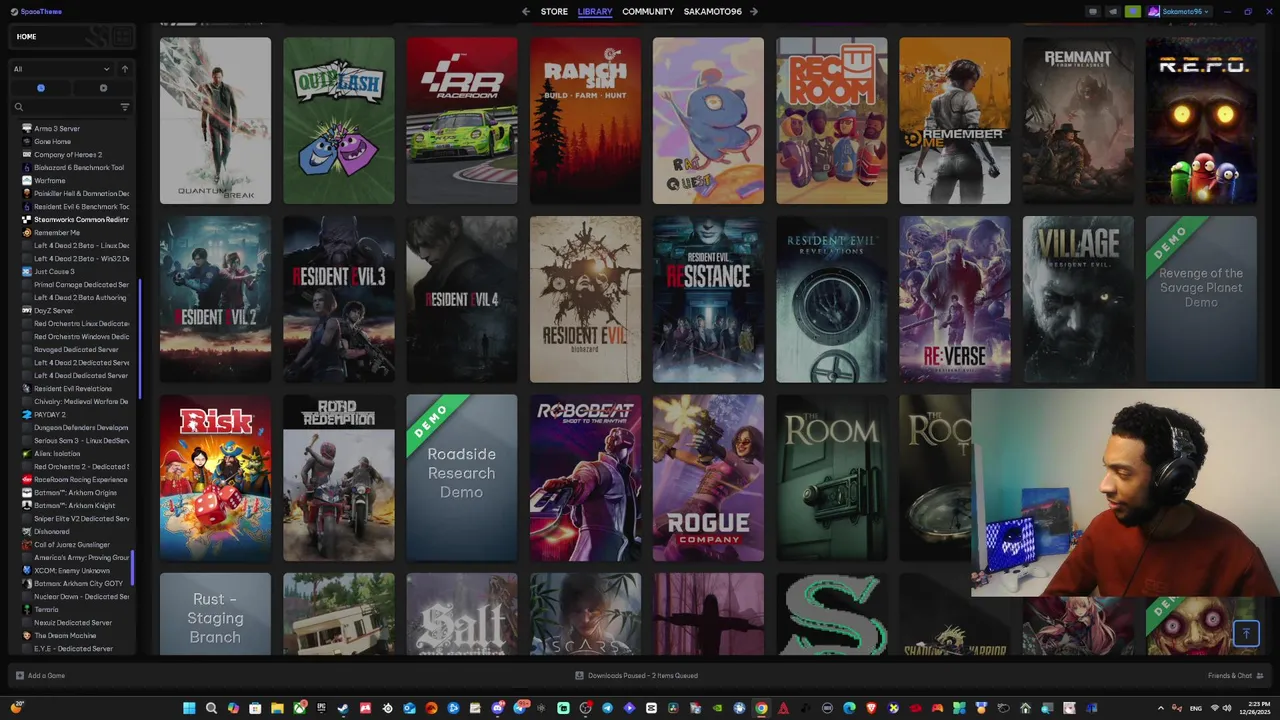Expand the All library filter dropdown
This screenshot has height=720, width=1280.
[x=62, y=69]
